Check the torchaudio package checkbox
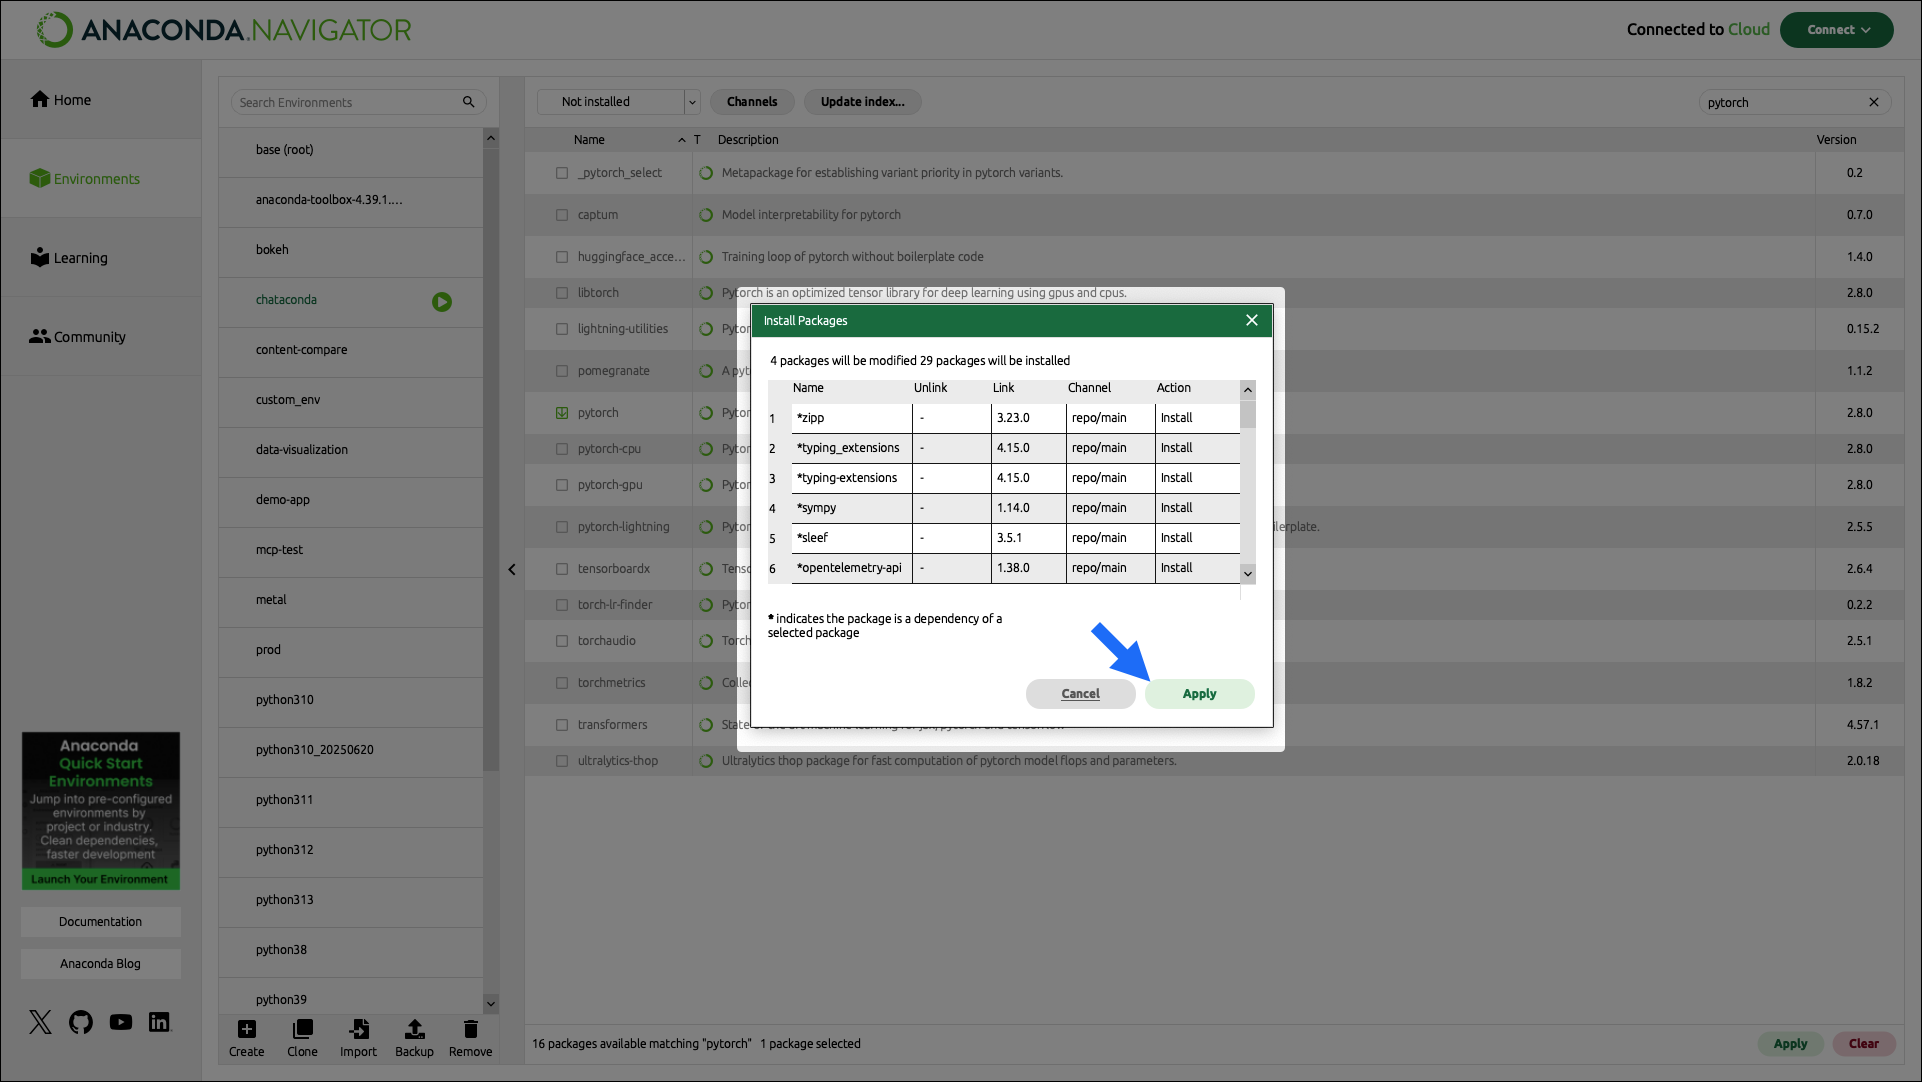 pos(562,640)
